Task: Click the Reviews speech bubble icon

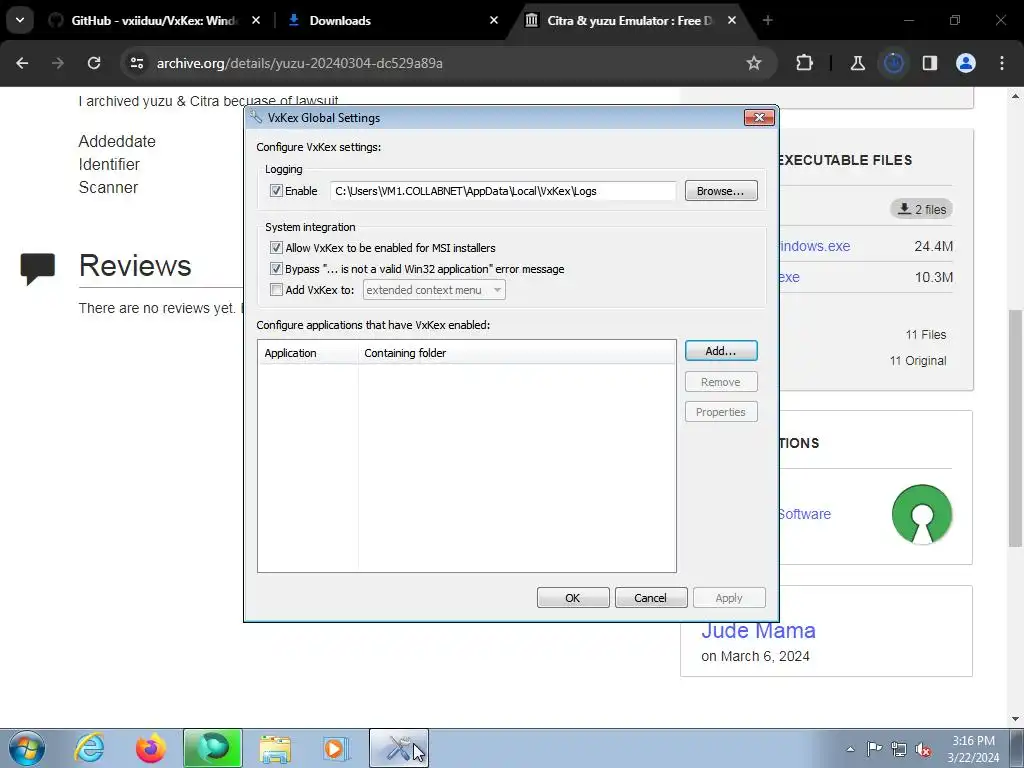Action: (37, 268)
